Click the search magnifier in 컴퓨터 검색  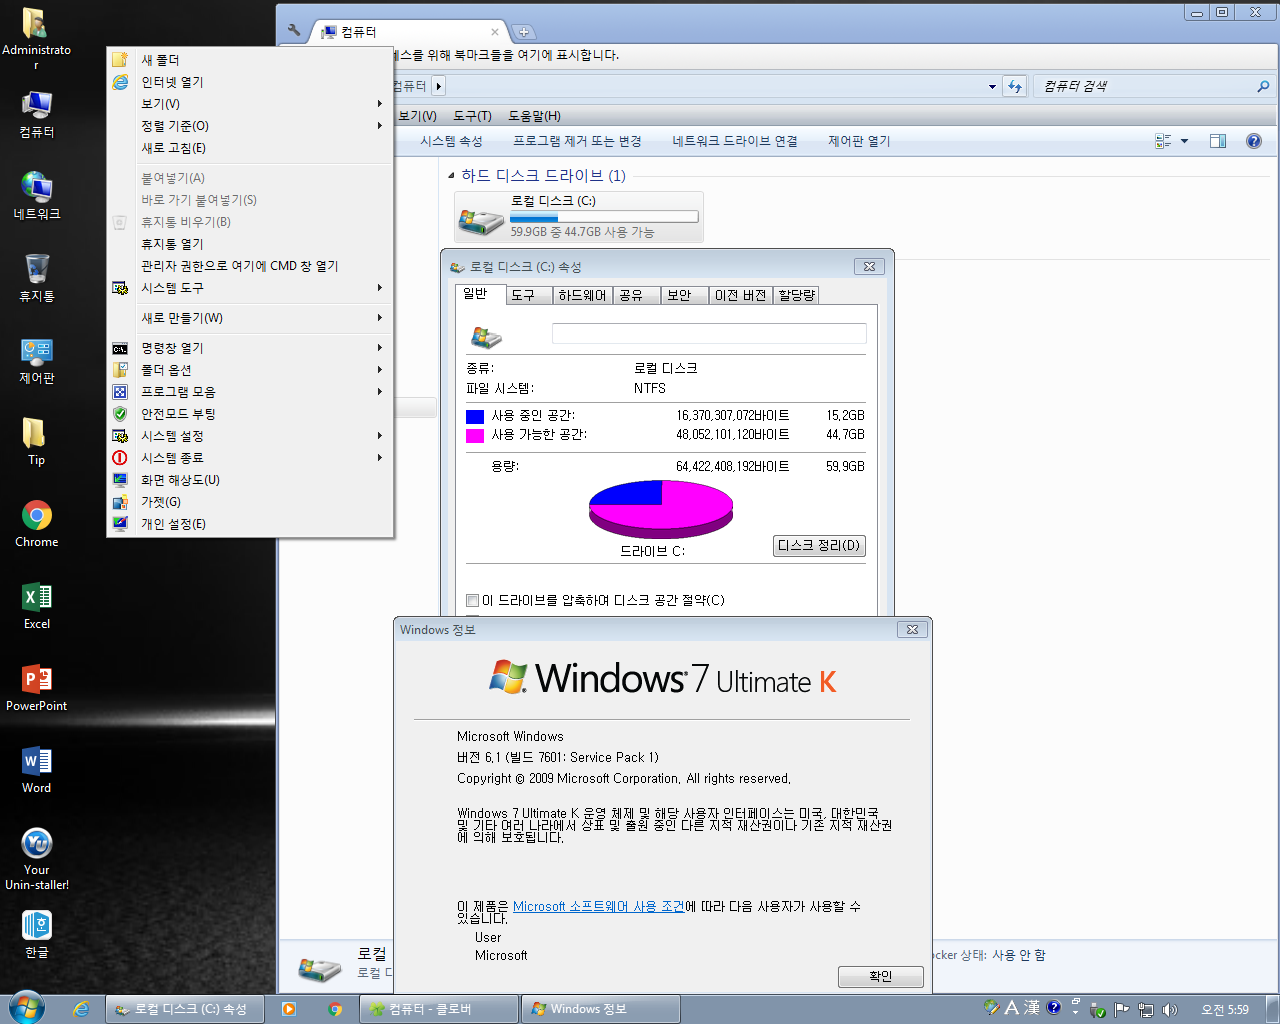pyautogui.click(x=1263, y=86)
